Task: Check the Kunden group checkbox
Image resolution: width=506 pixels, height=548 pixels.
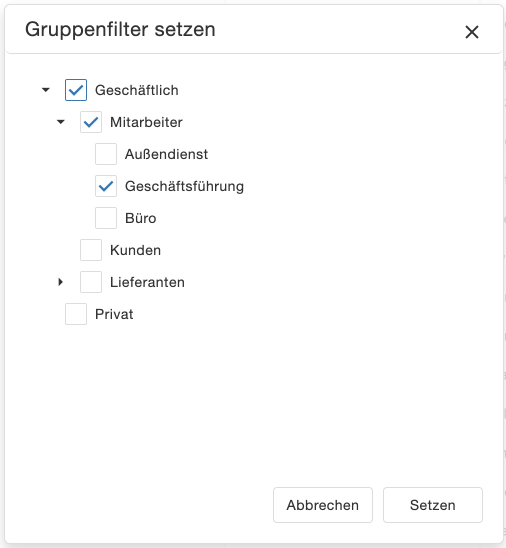Action: coord(91,250)
